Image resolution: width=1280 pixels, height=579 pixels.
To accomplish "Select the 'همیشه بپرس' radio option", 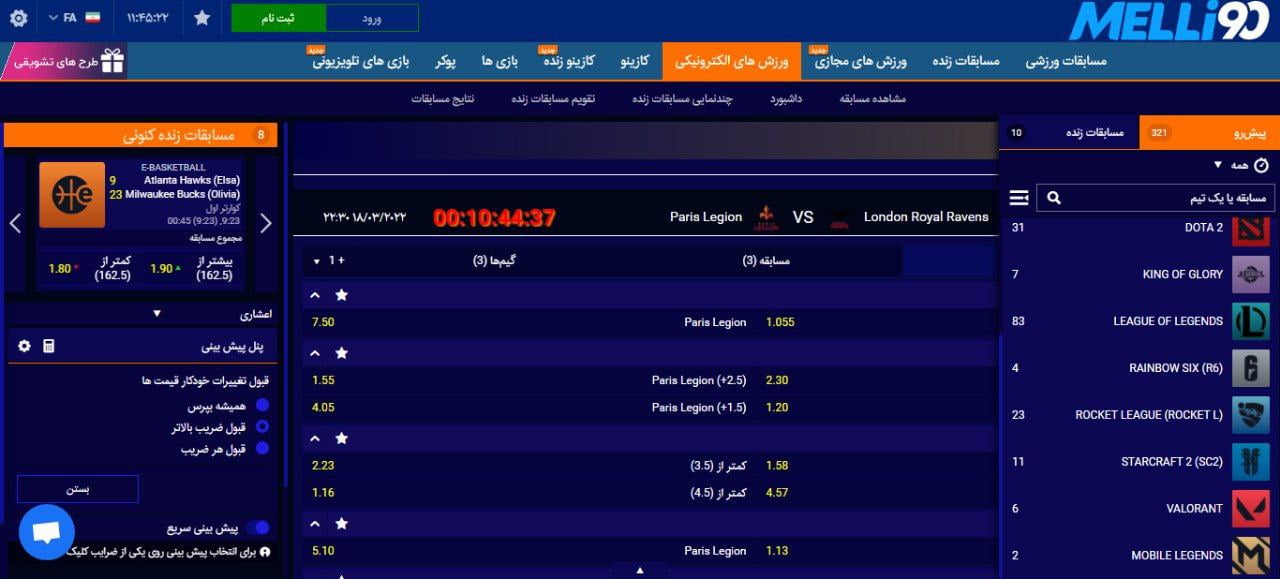I will click(x=262, y=406).
